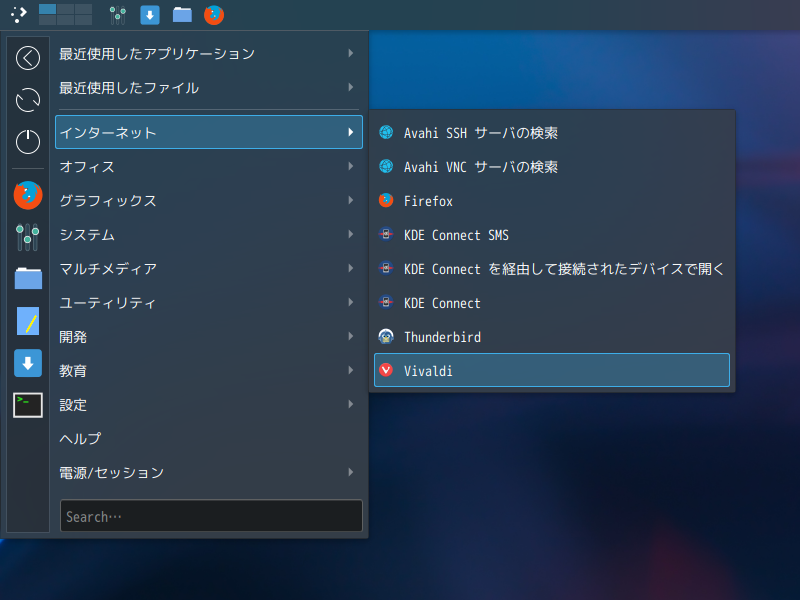Select the インターネット category

(209, 132)
